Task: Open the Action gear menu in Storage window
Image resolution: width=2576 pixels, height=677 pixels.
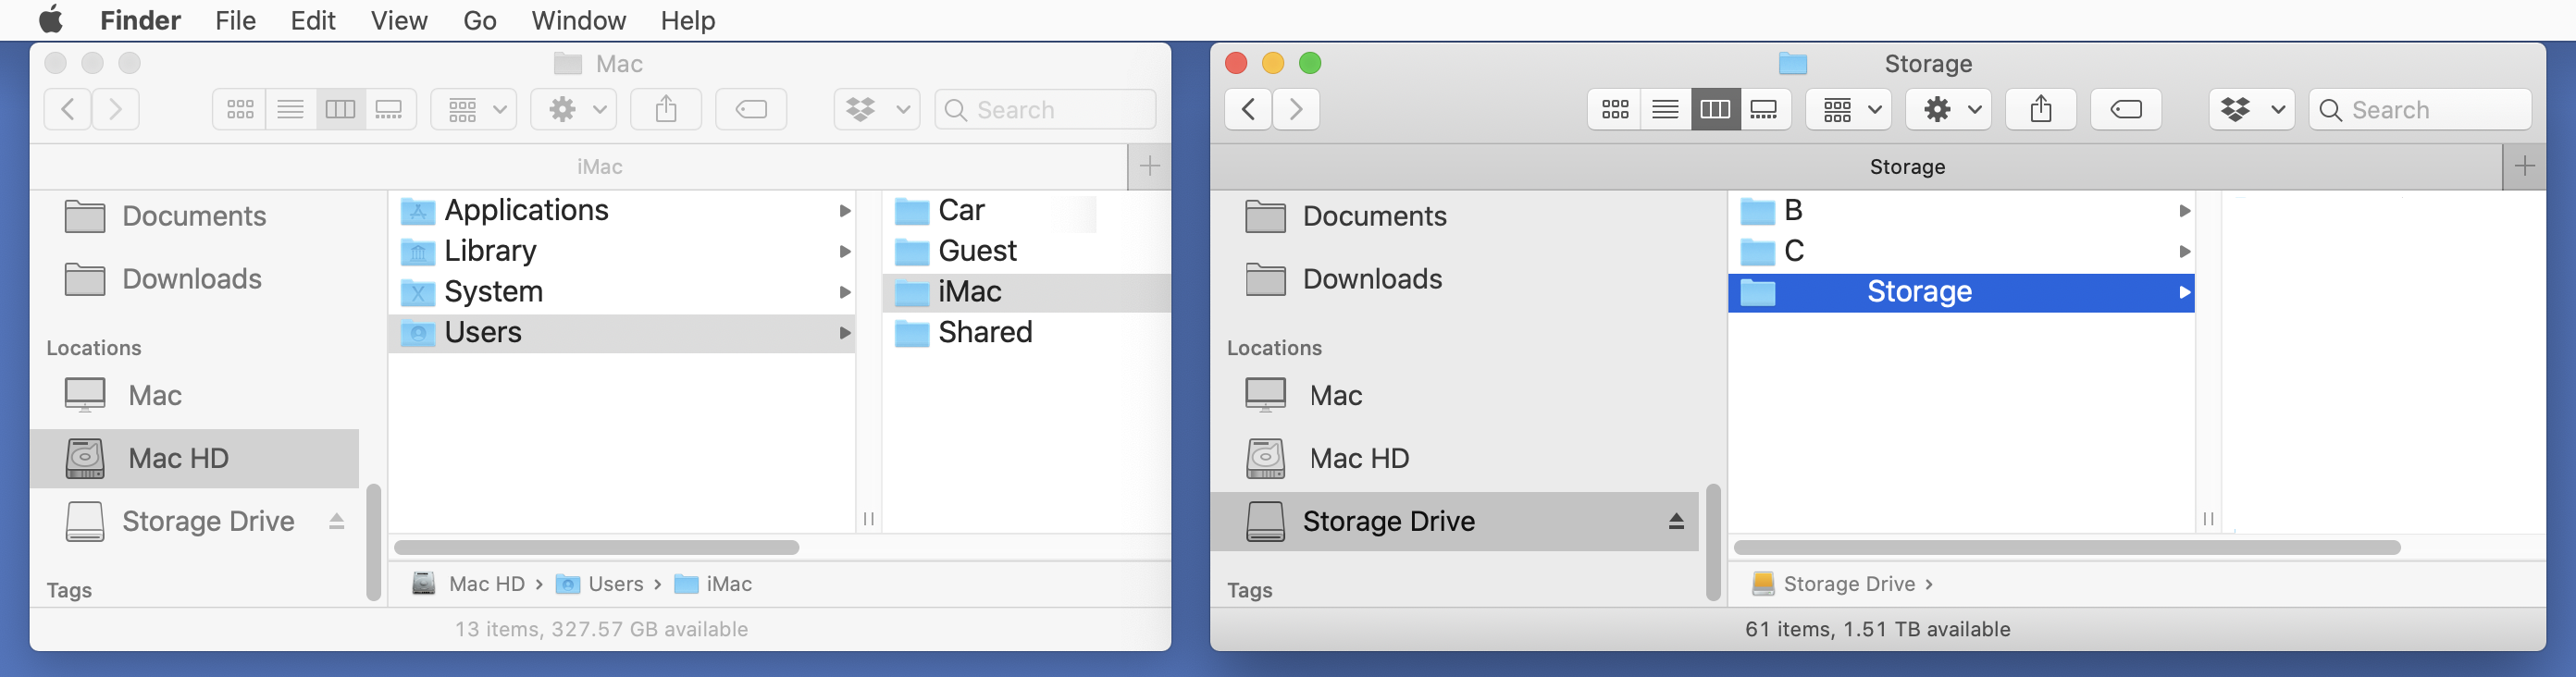Action: (1947, 109)
